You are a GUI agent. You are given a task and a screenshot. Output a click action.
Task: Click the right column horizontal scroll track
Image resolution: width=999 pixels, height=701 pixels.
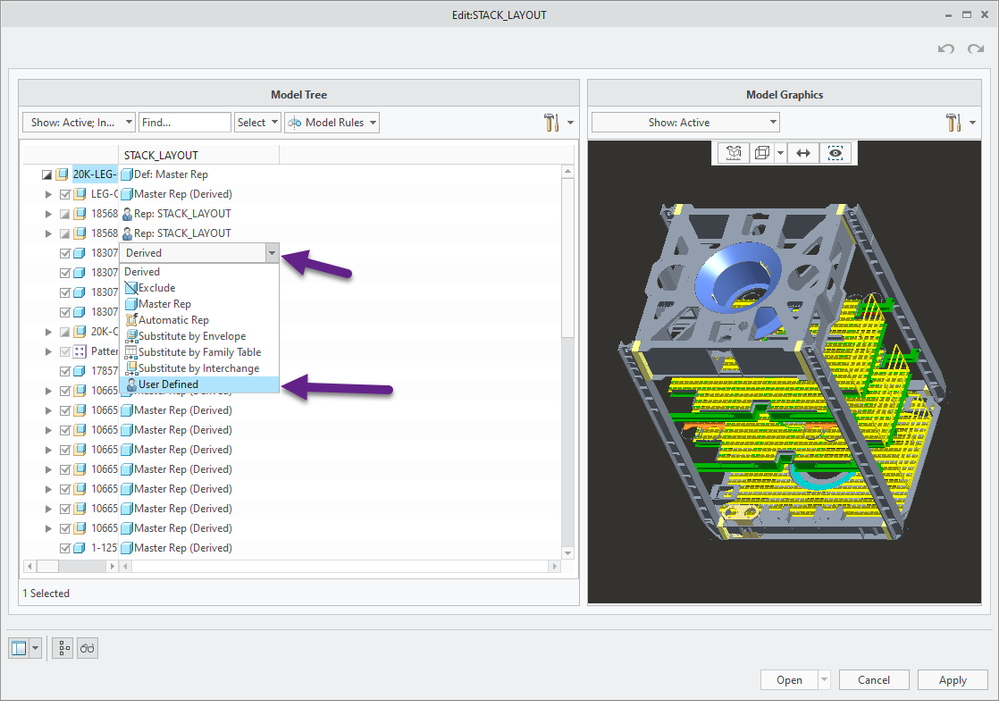pos(340,566)
